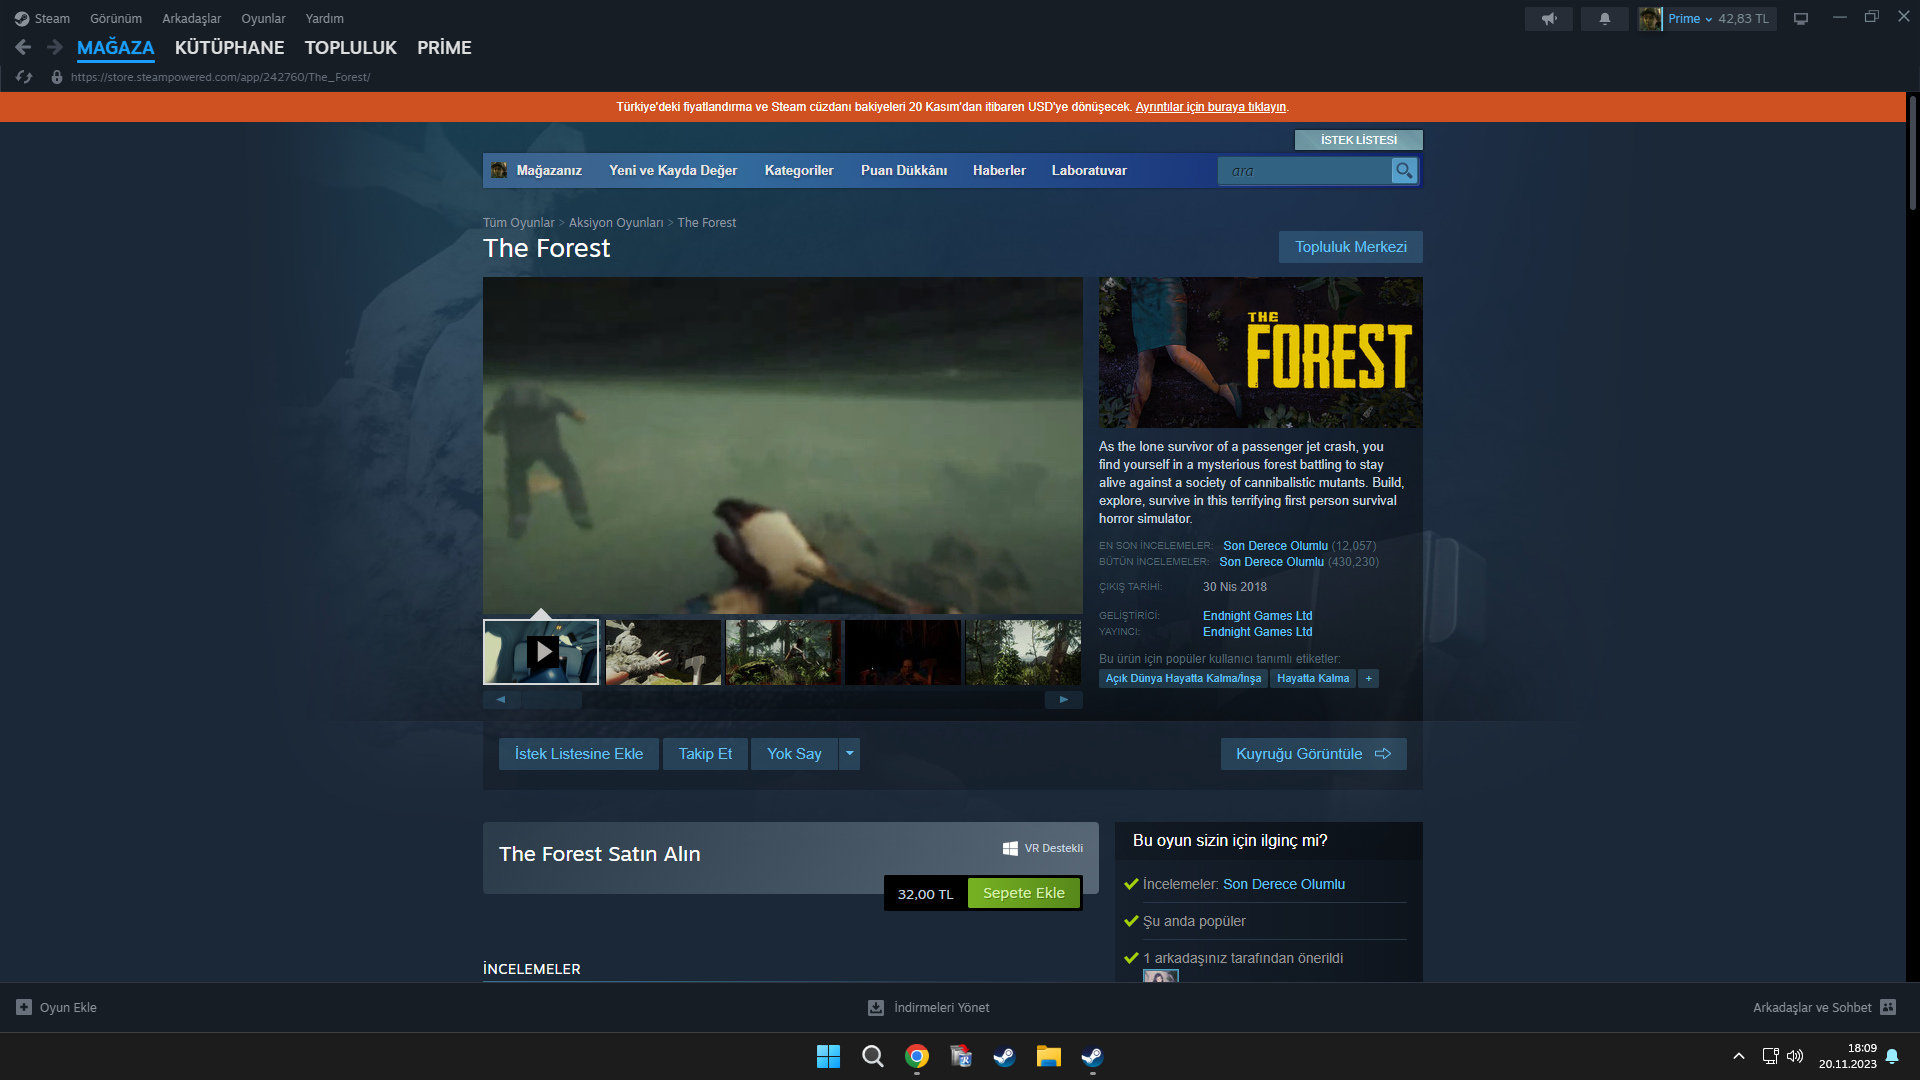The height and width of the screenshot is (1080, 1920).
Task: Click the announcements megaphone icon
Action: 1548,19
